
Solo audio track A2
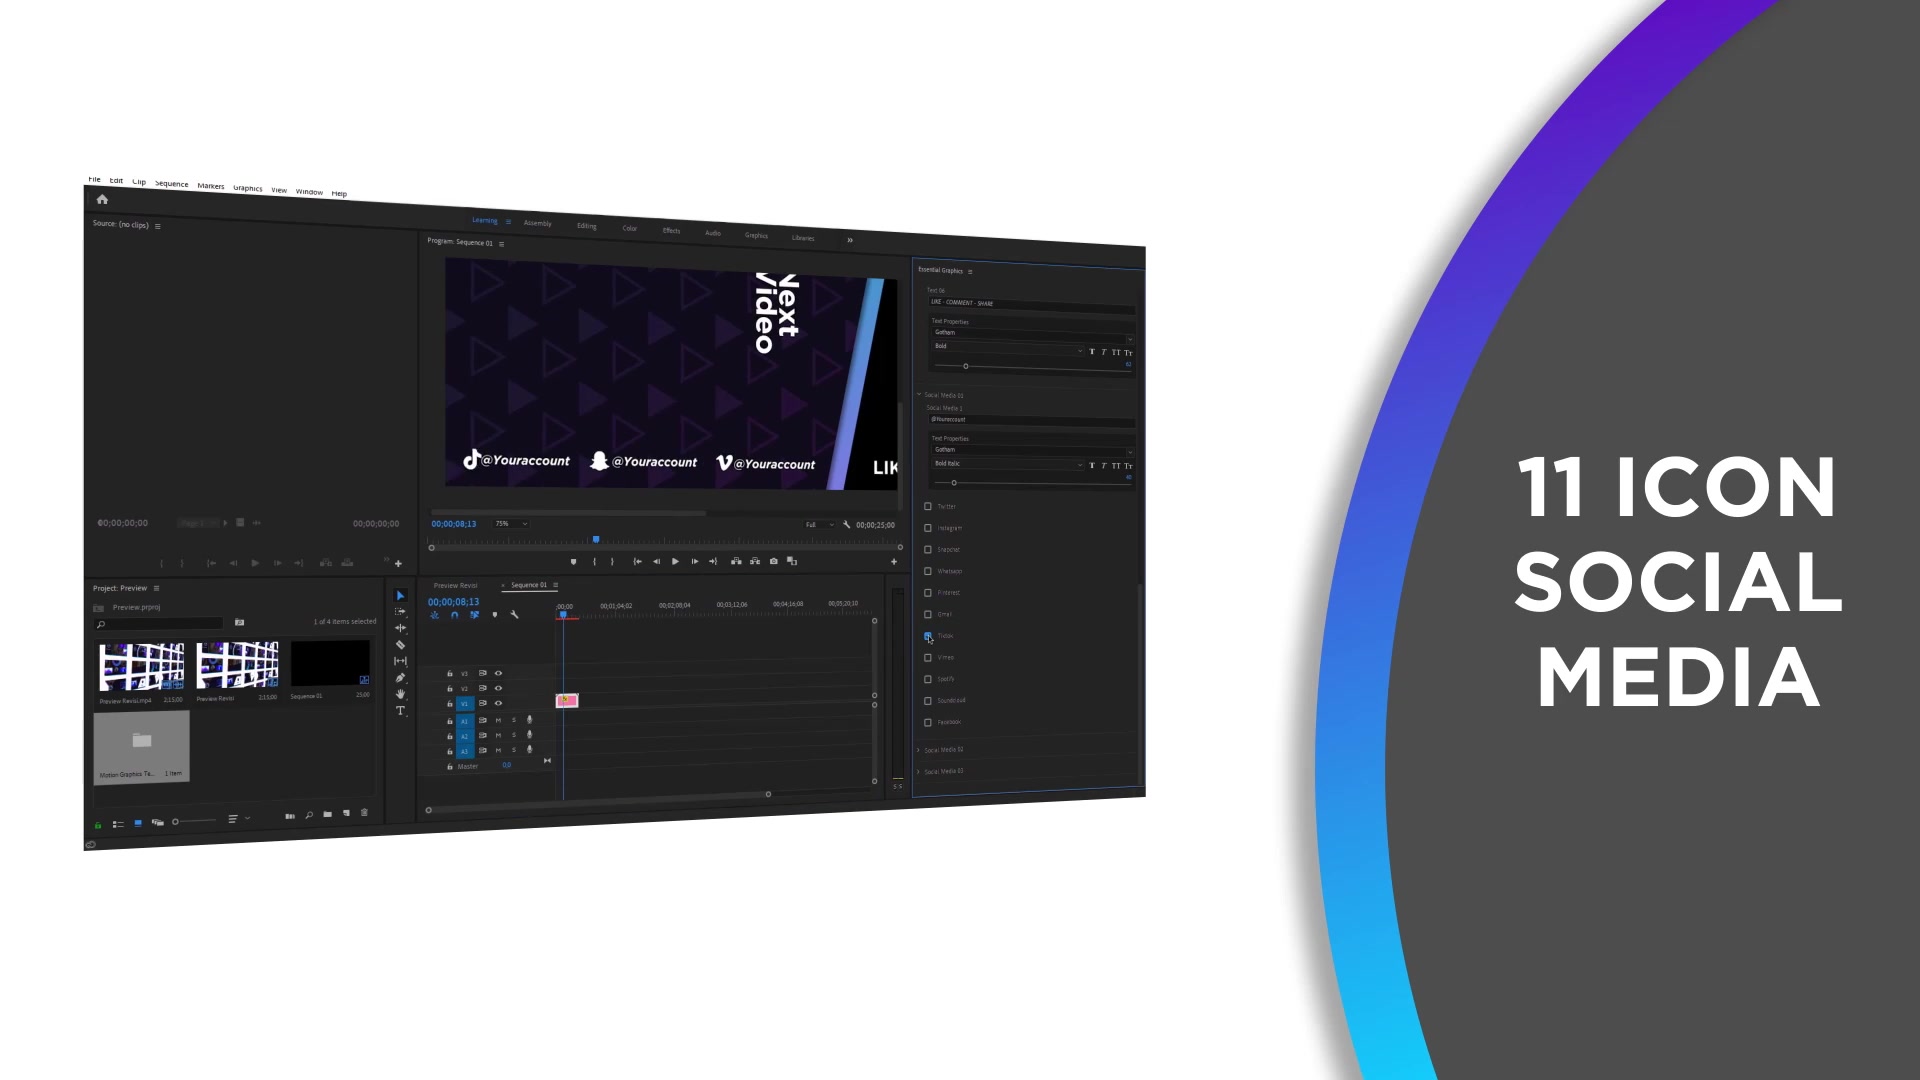pyautogui.click(x=514, y=735)
